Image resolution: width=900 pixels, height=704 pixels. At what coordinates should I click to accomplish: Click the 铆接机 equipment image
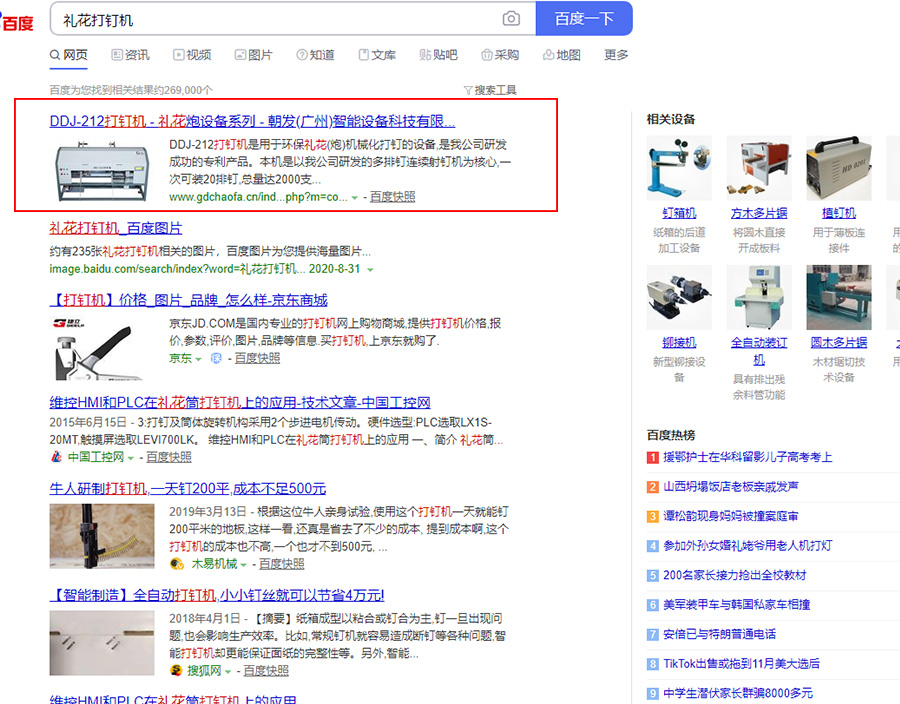[x=679, y=297]
